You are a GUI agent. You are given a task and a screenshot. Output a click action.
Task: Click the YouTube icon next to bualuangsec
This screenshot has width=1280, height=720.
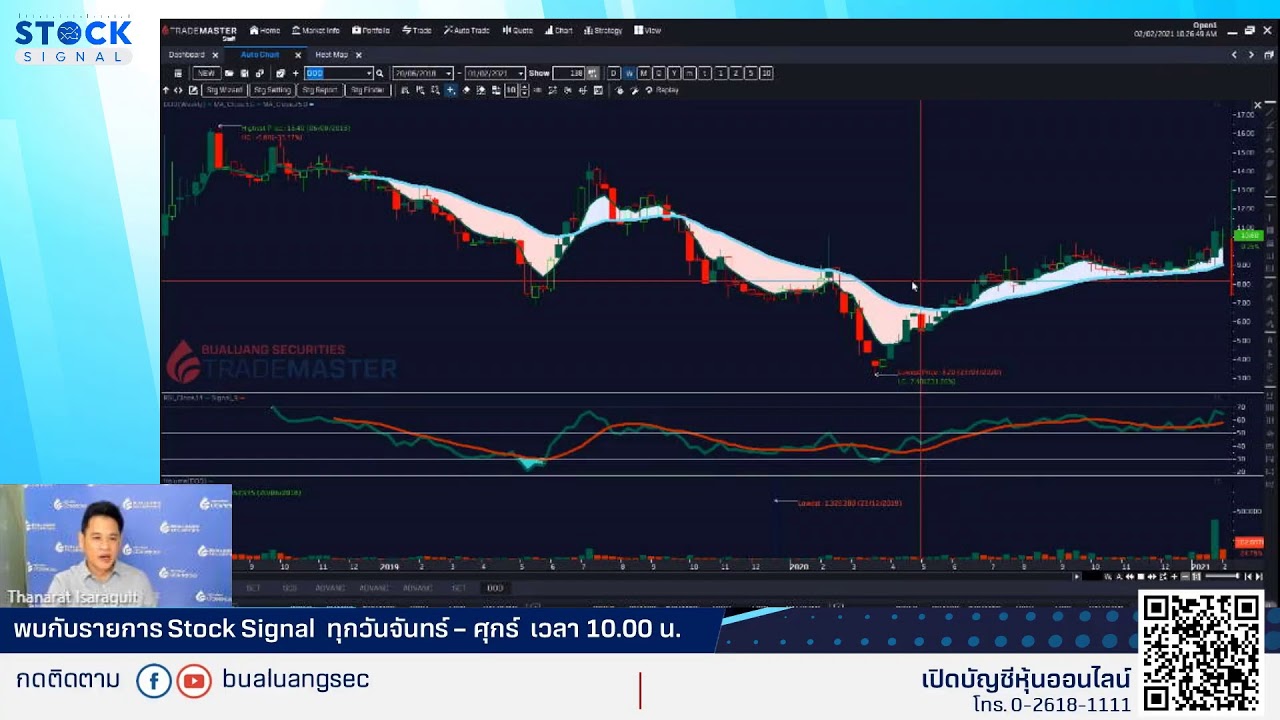click(x=194, y=681)
